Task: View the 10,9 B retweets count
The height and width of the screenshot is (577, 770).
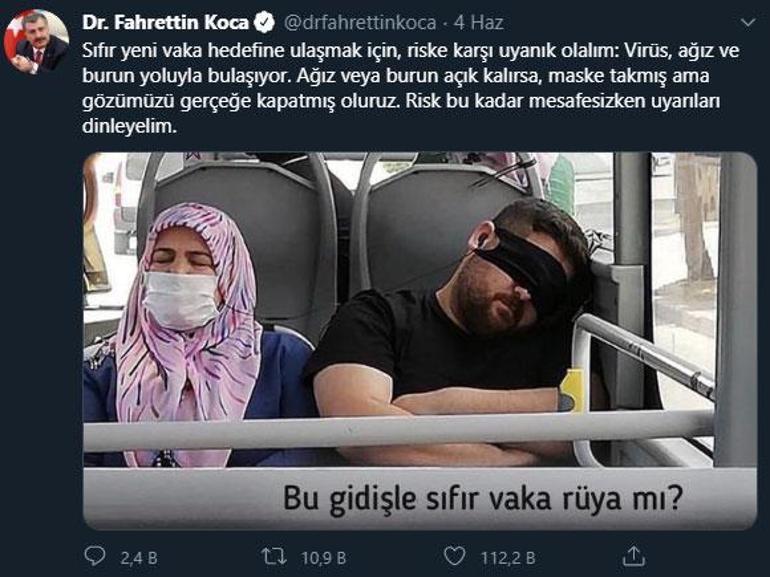Action: (x=324, y=558)
